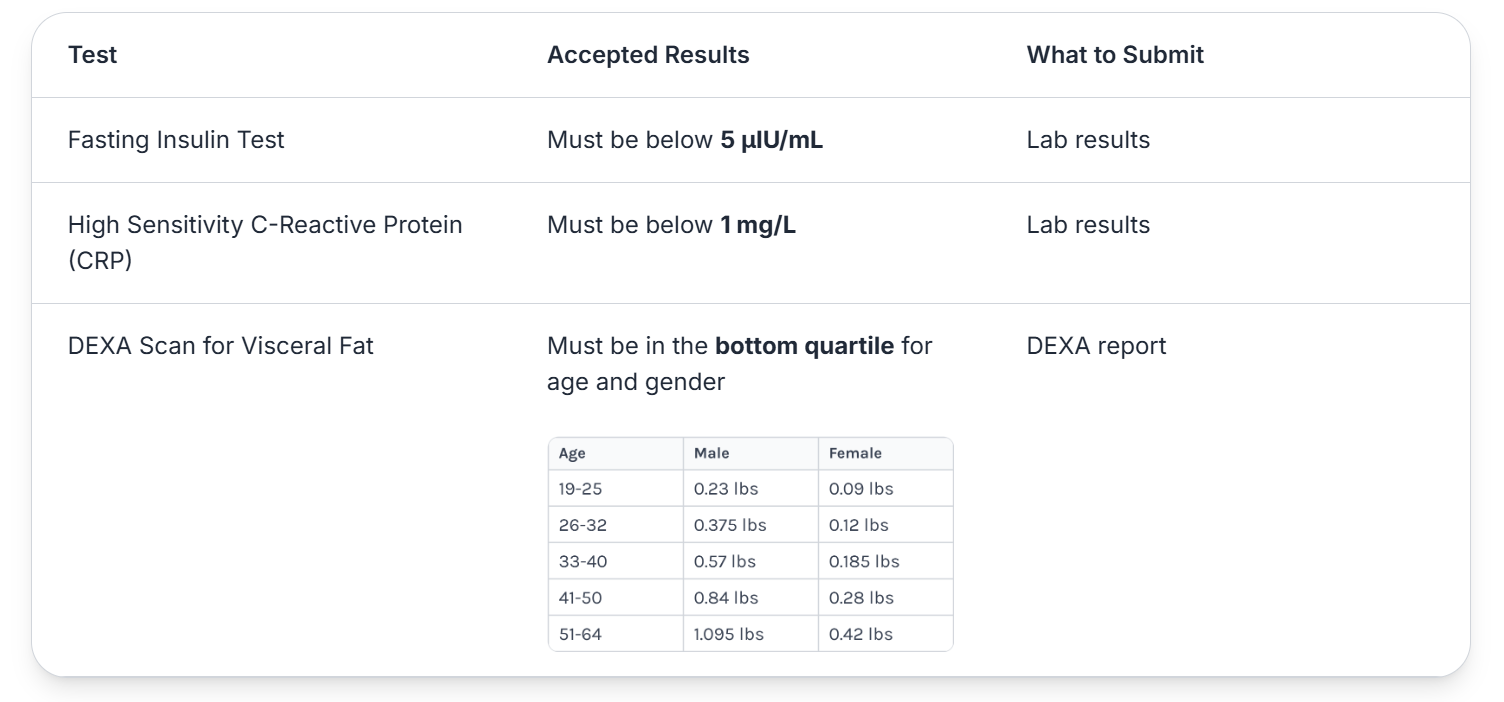This screenshot has width=1504, height=702.
Task: Click the Test column header
Action: tap(92, 55)
